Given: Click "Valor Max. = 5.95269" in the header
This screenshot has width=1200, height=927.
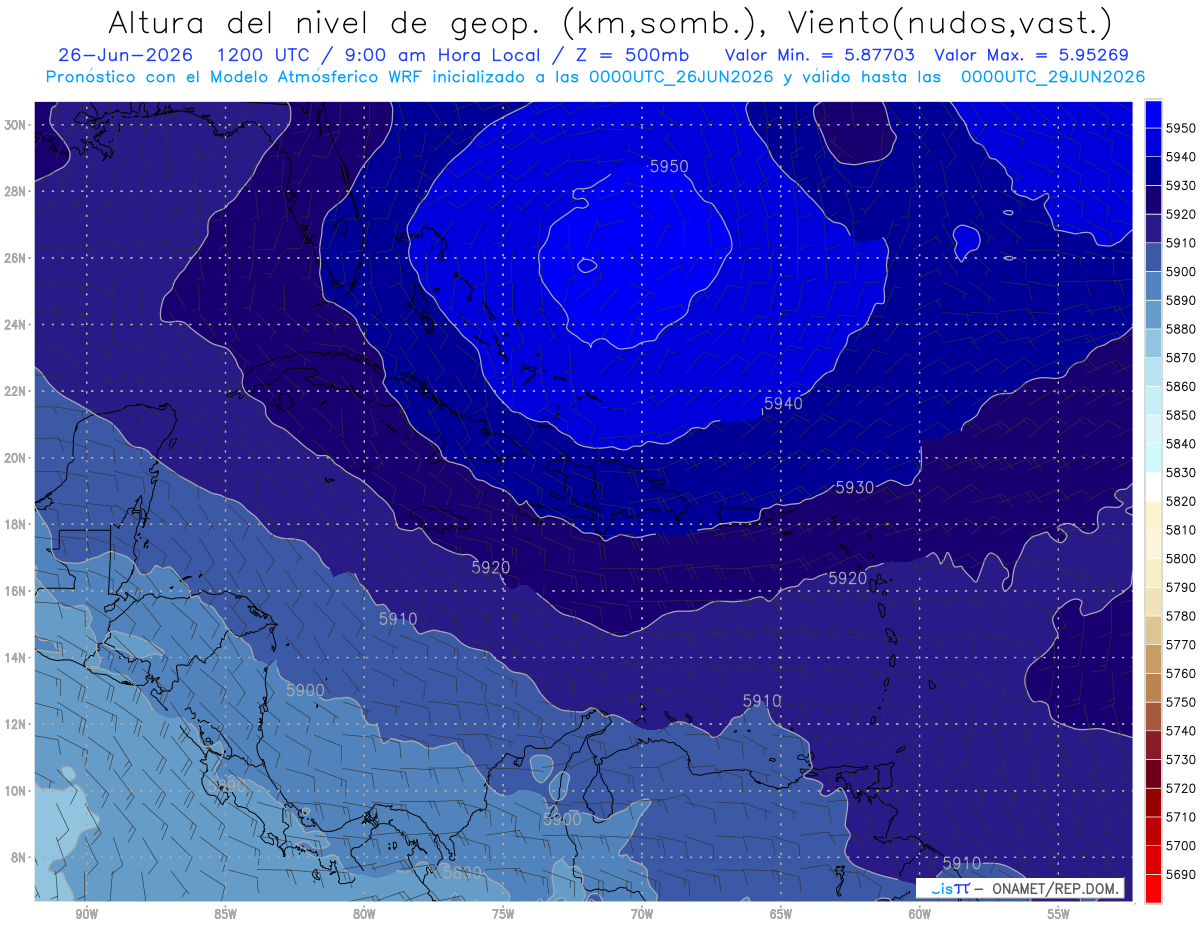Looking at the screenshot, I should click(x=1032, y=55).
